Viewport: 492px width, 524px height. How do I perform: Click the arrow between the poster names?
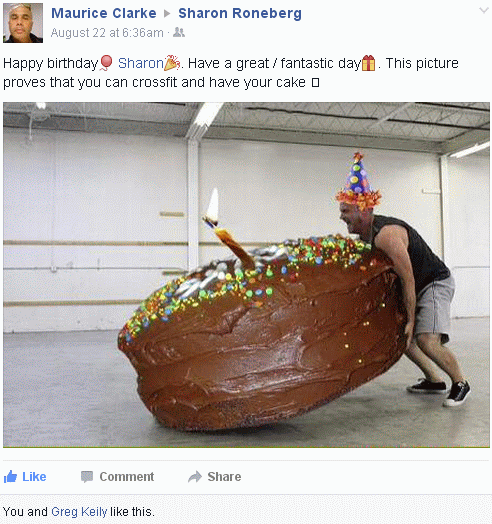point(167,14)
